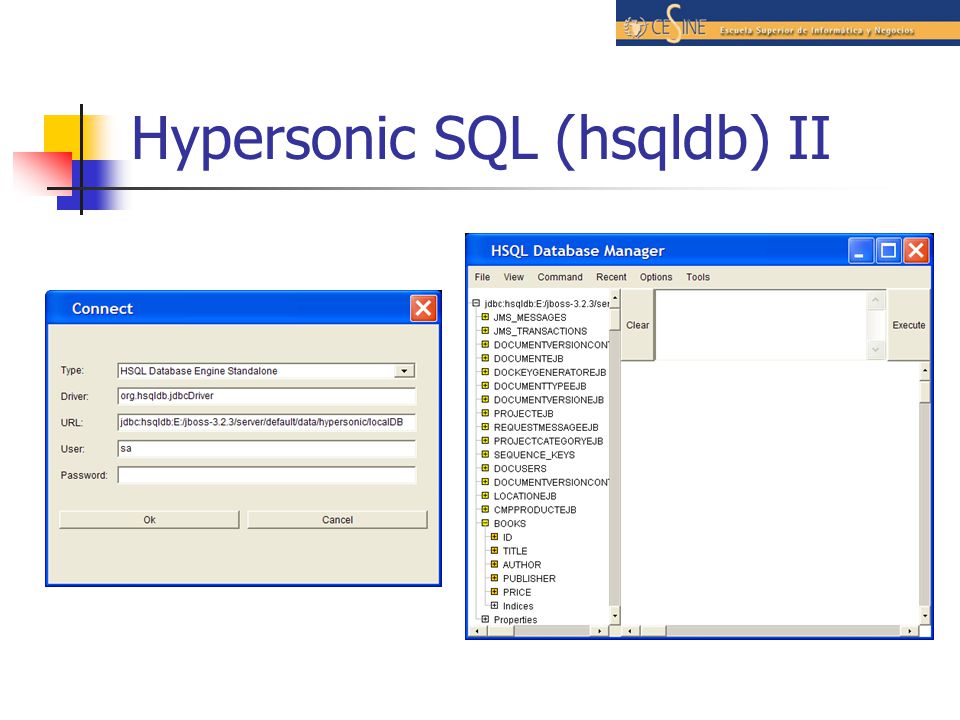Click the tree panel's horizontal scroll-left arrow

(x=478, y=631)
